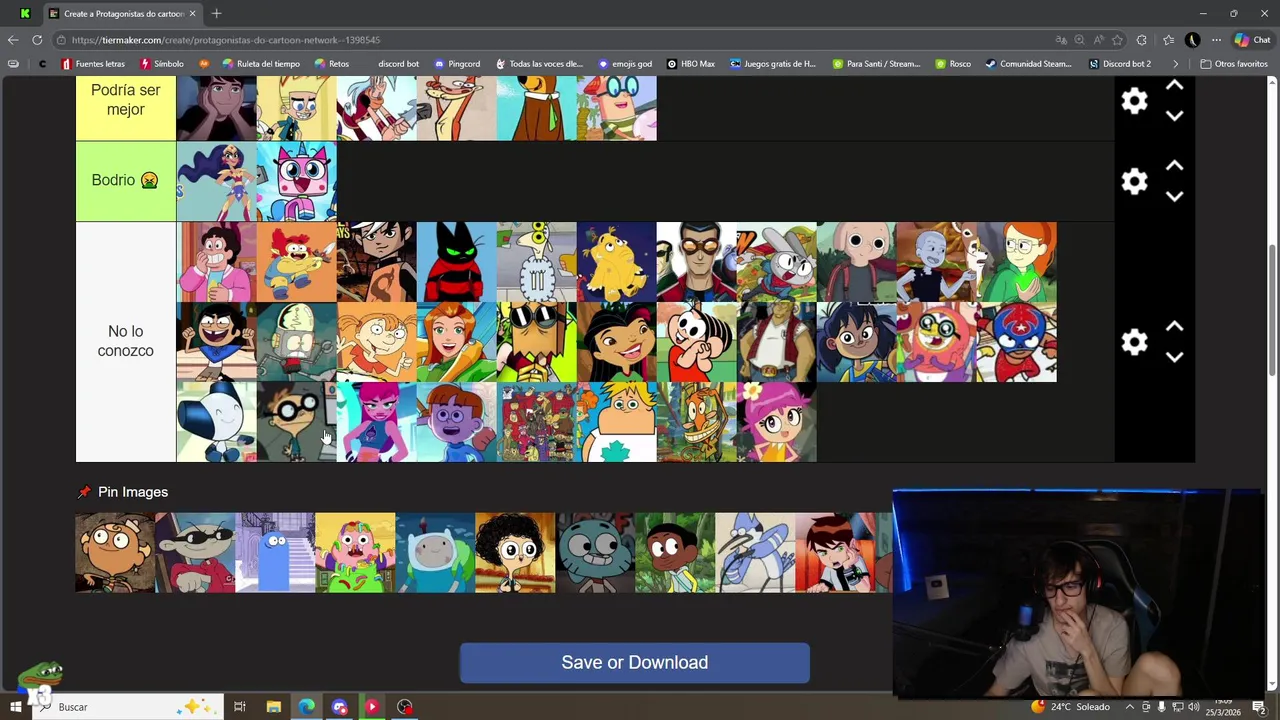Viewport: 1280px width, 720px height.
Task: Select Mordecai blue jay thumbnail
Action: click(x=755, y=552)
